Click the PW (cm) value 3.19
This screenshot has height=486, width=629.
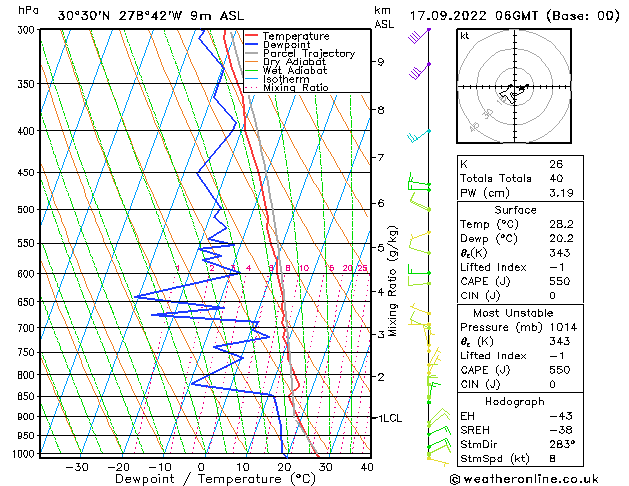[x=561, y=193]
